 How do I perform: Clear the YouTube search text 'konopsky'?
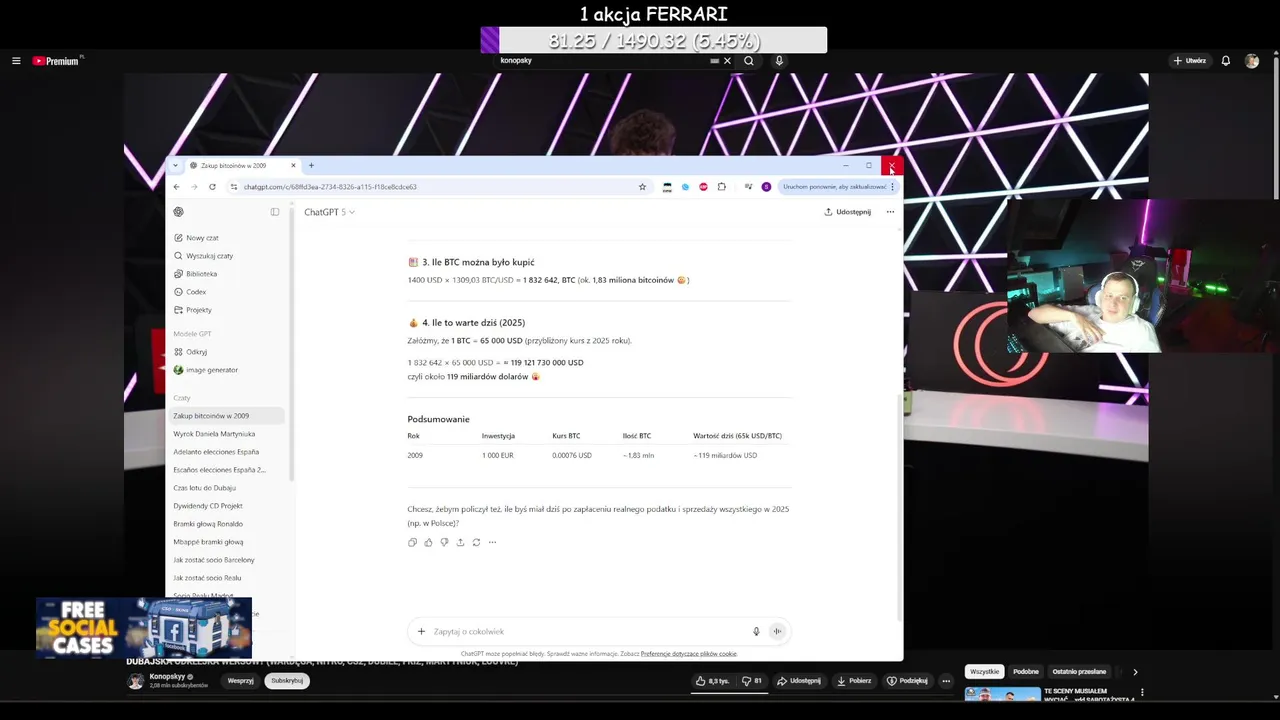pos(727,61)
